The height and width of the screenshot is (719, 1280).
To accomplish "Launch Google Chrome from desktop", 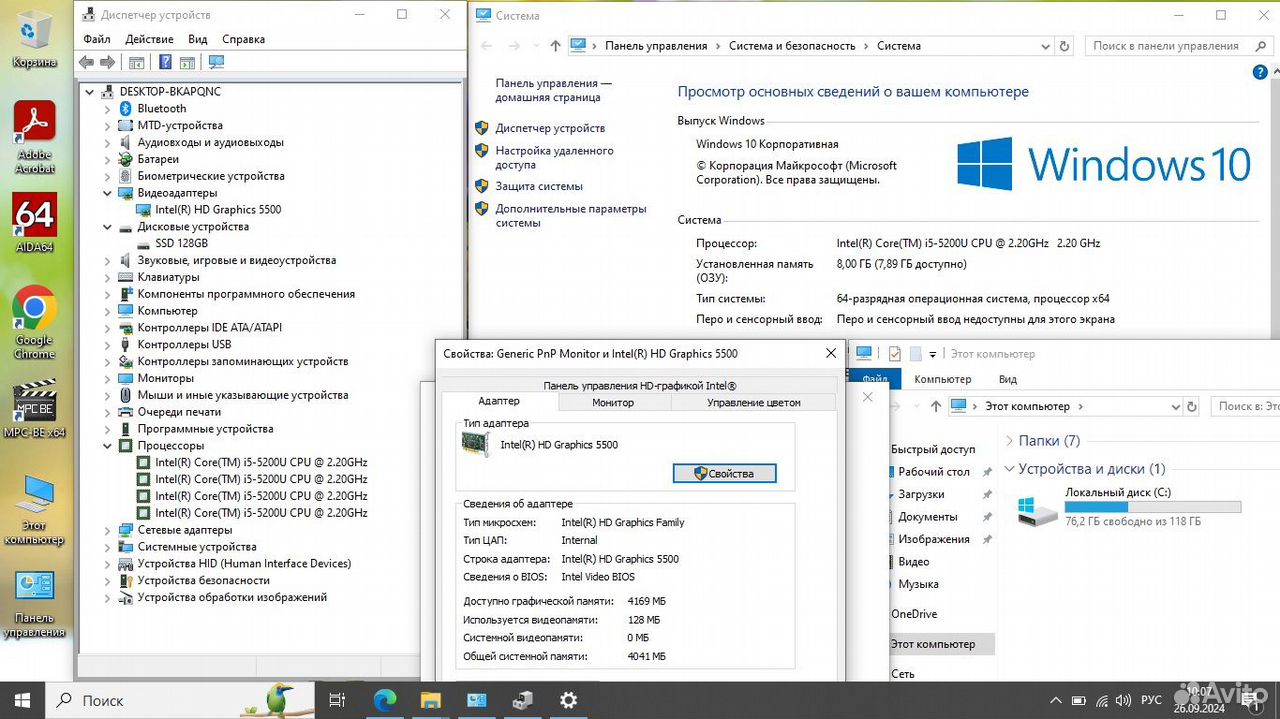I will (34, 323).
